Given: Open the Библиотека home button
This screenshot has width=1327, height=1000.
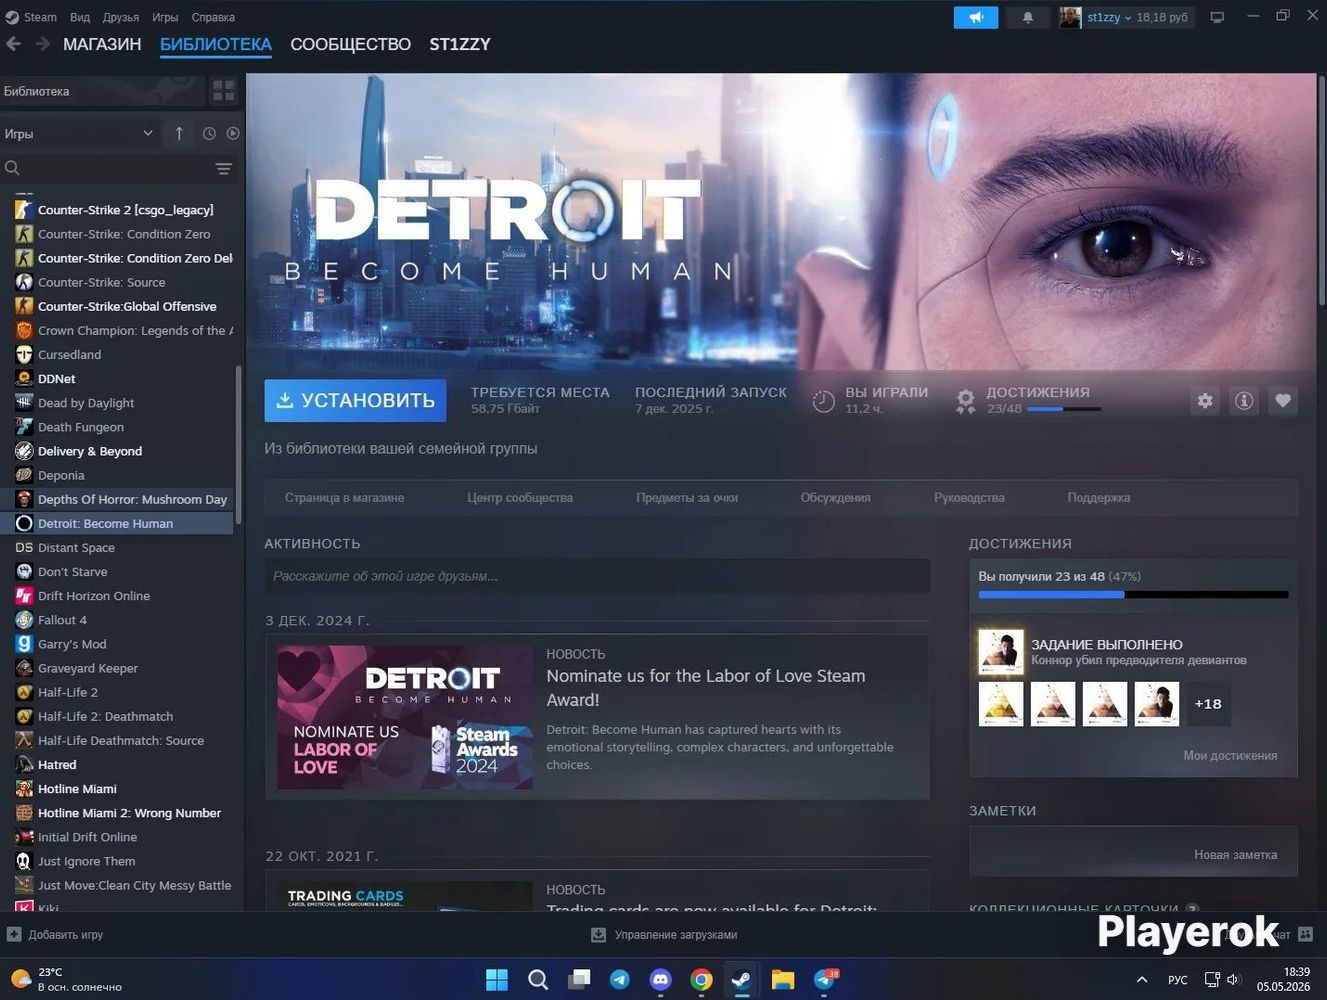Looking at the screenshot, I should tap(102, 91).
